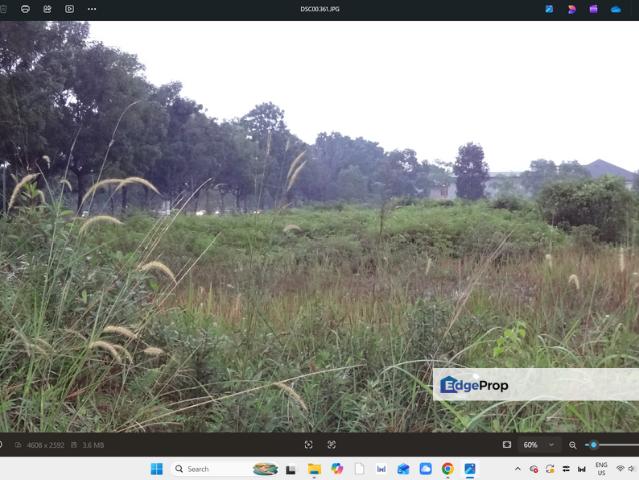Adjust the zoom slider handle
The image size is (639, 480).
[594, 445]
